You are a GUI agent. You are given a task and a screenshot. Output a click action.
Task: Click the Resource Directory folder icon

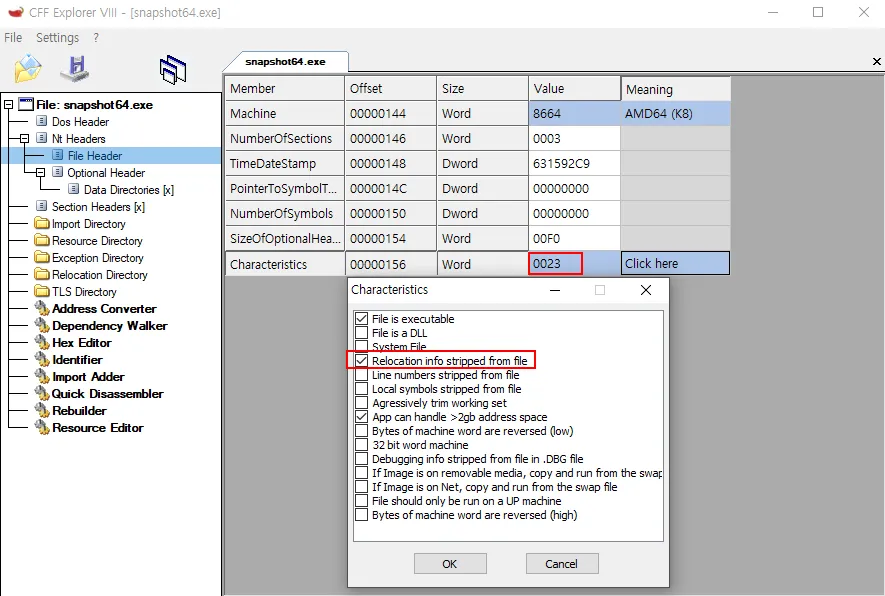[42, 240]
